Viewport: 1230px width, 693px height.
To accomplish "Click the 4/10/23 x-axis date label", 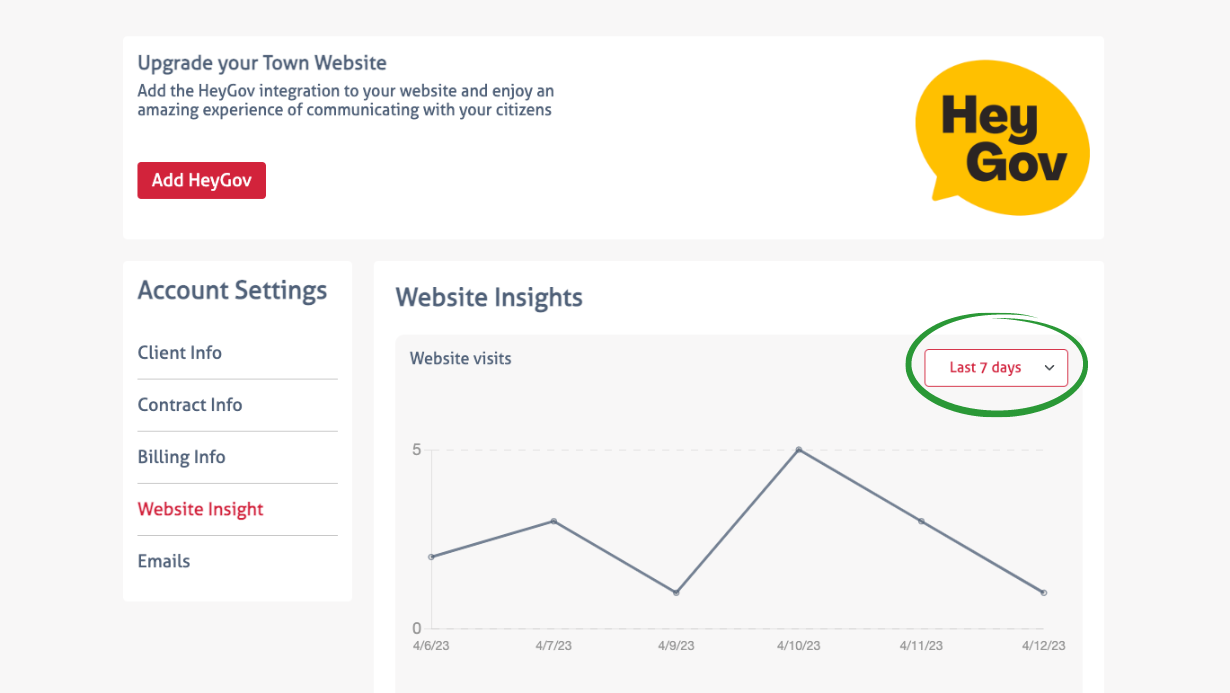I will [x=798, y=646].
